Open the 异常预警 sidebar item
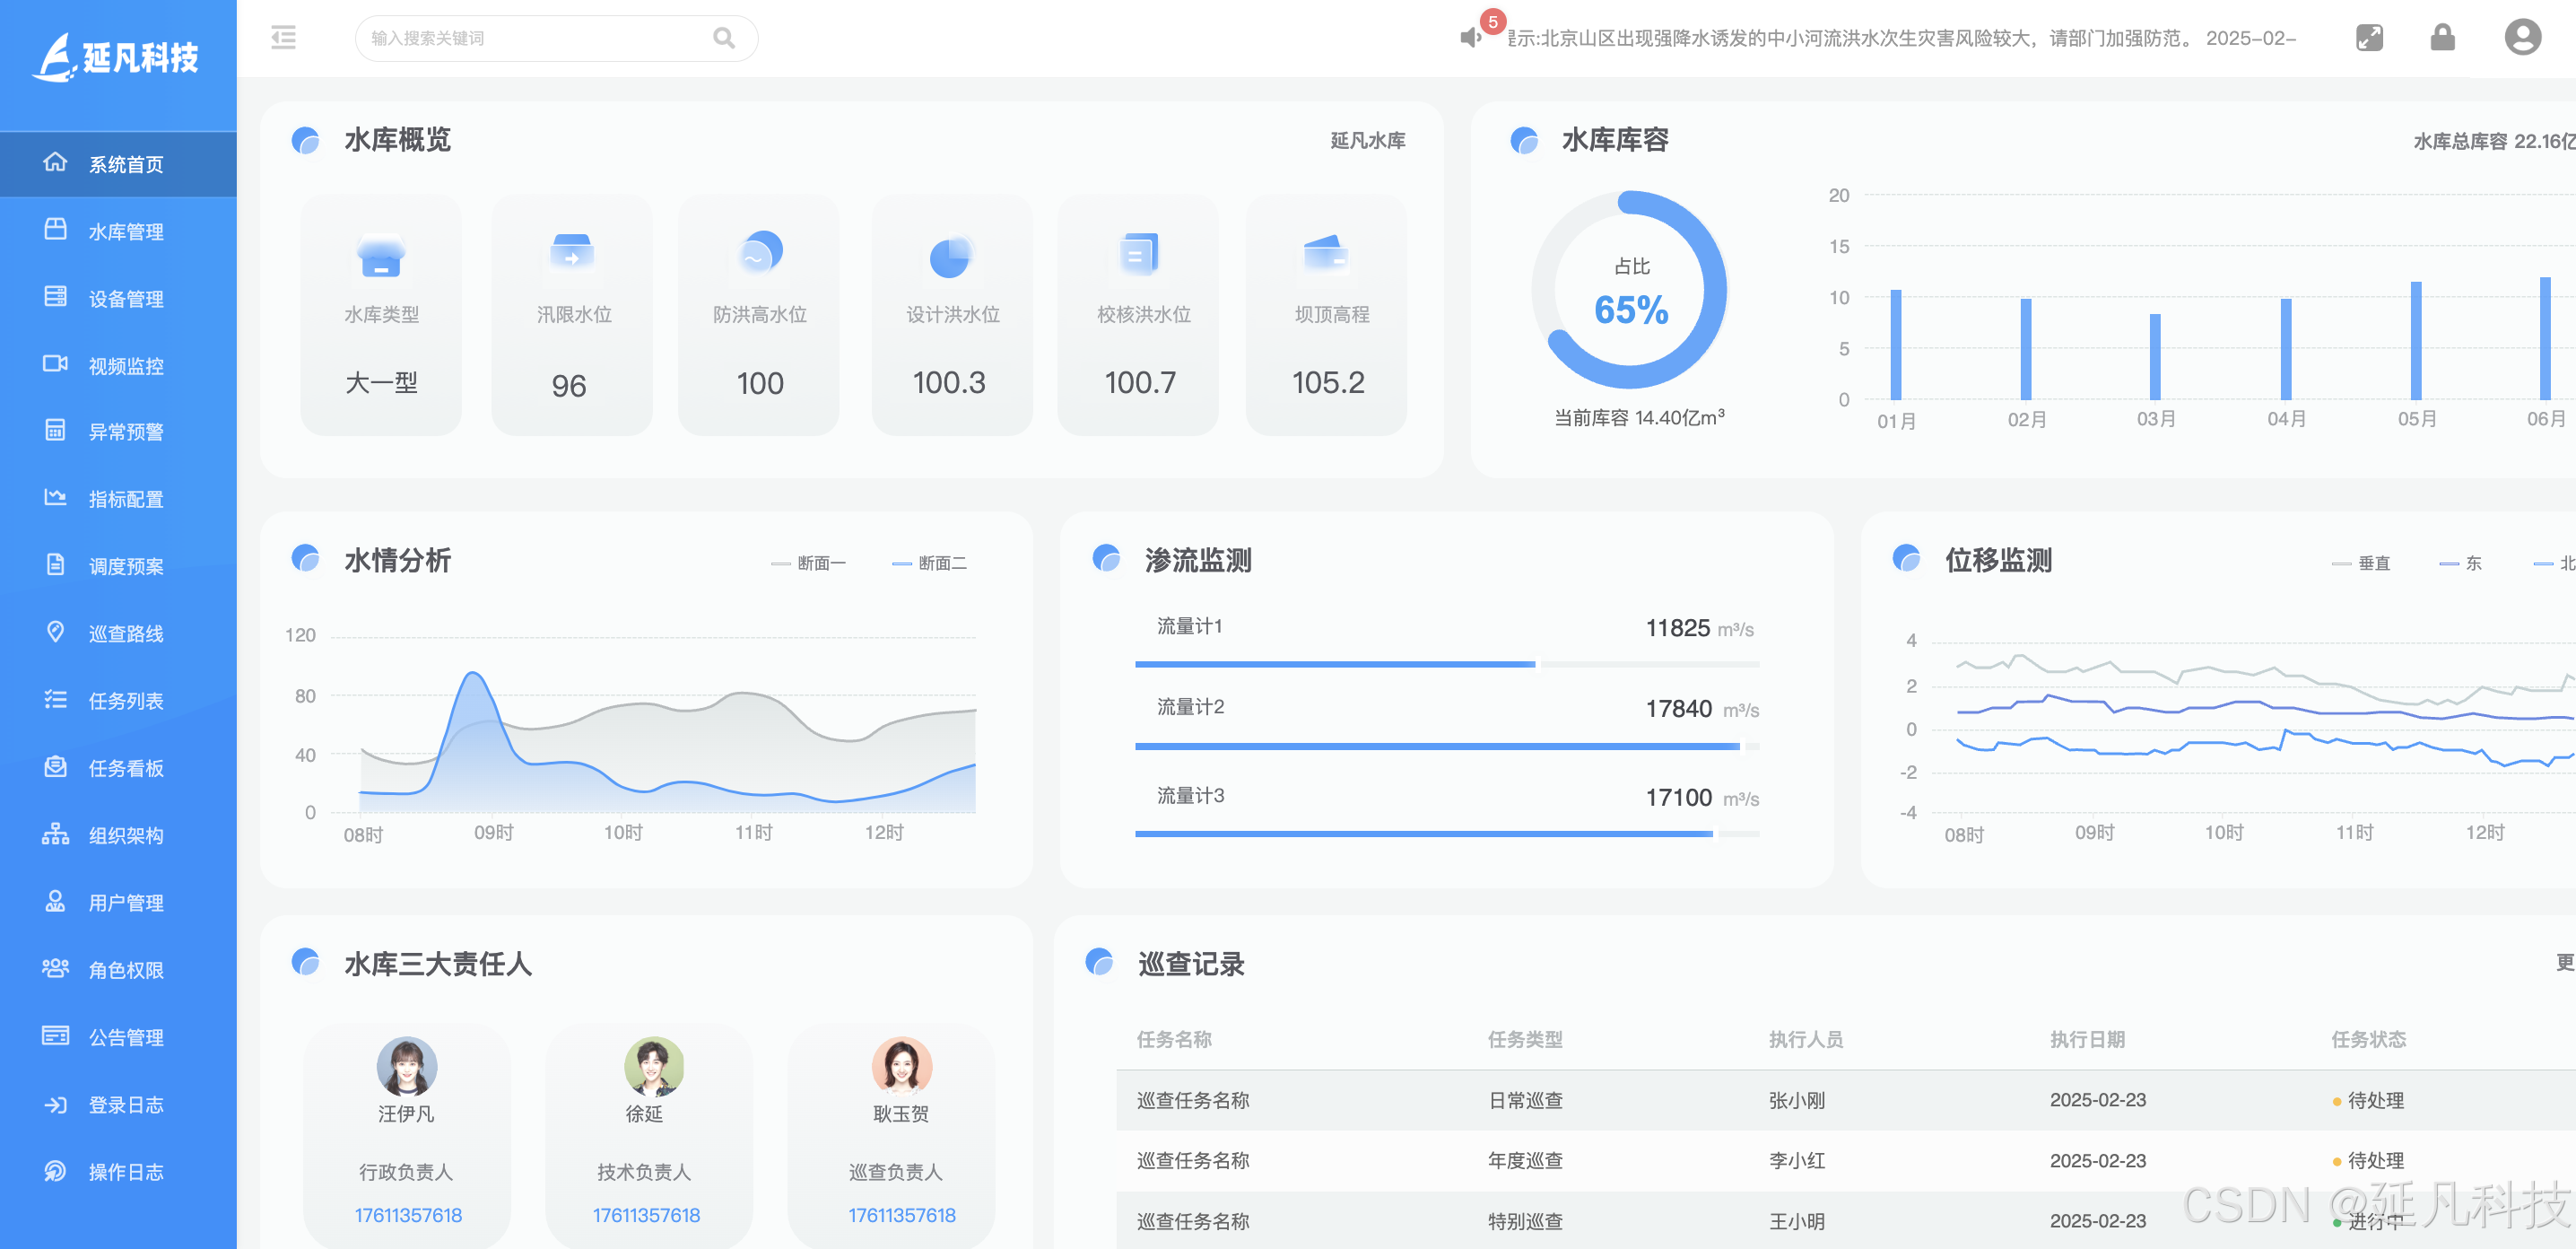This screenshot has width=2576, height=1249. coord(125,432)
